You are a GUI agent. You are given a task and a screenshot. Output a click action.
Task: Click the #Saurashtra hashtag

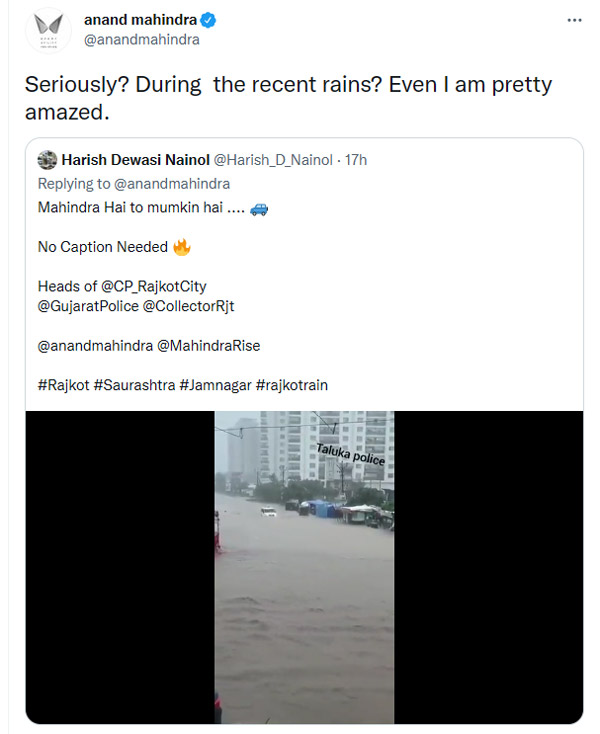tap(134, 384)
